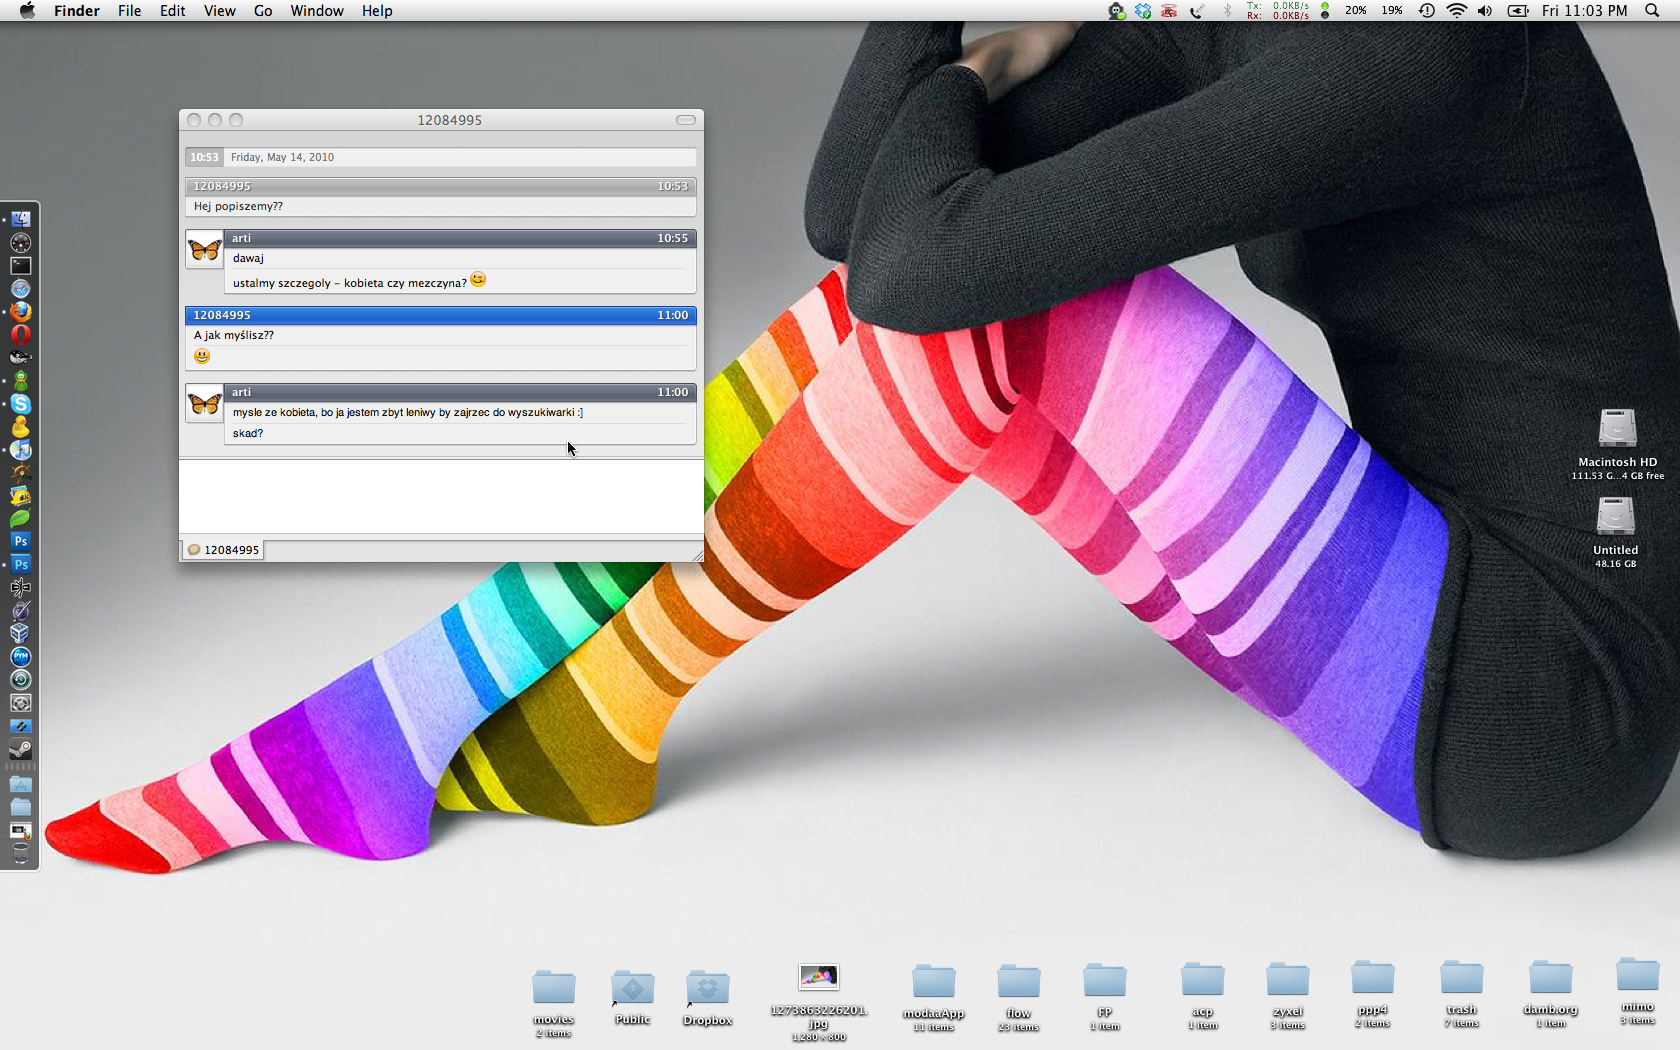Click the Adium green duck icon

(x=20, y=381)
